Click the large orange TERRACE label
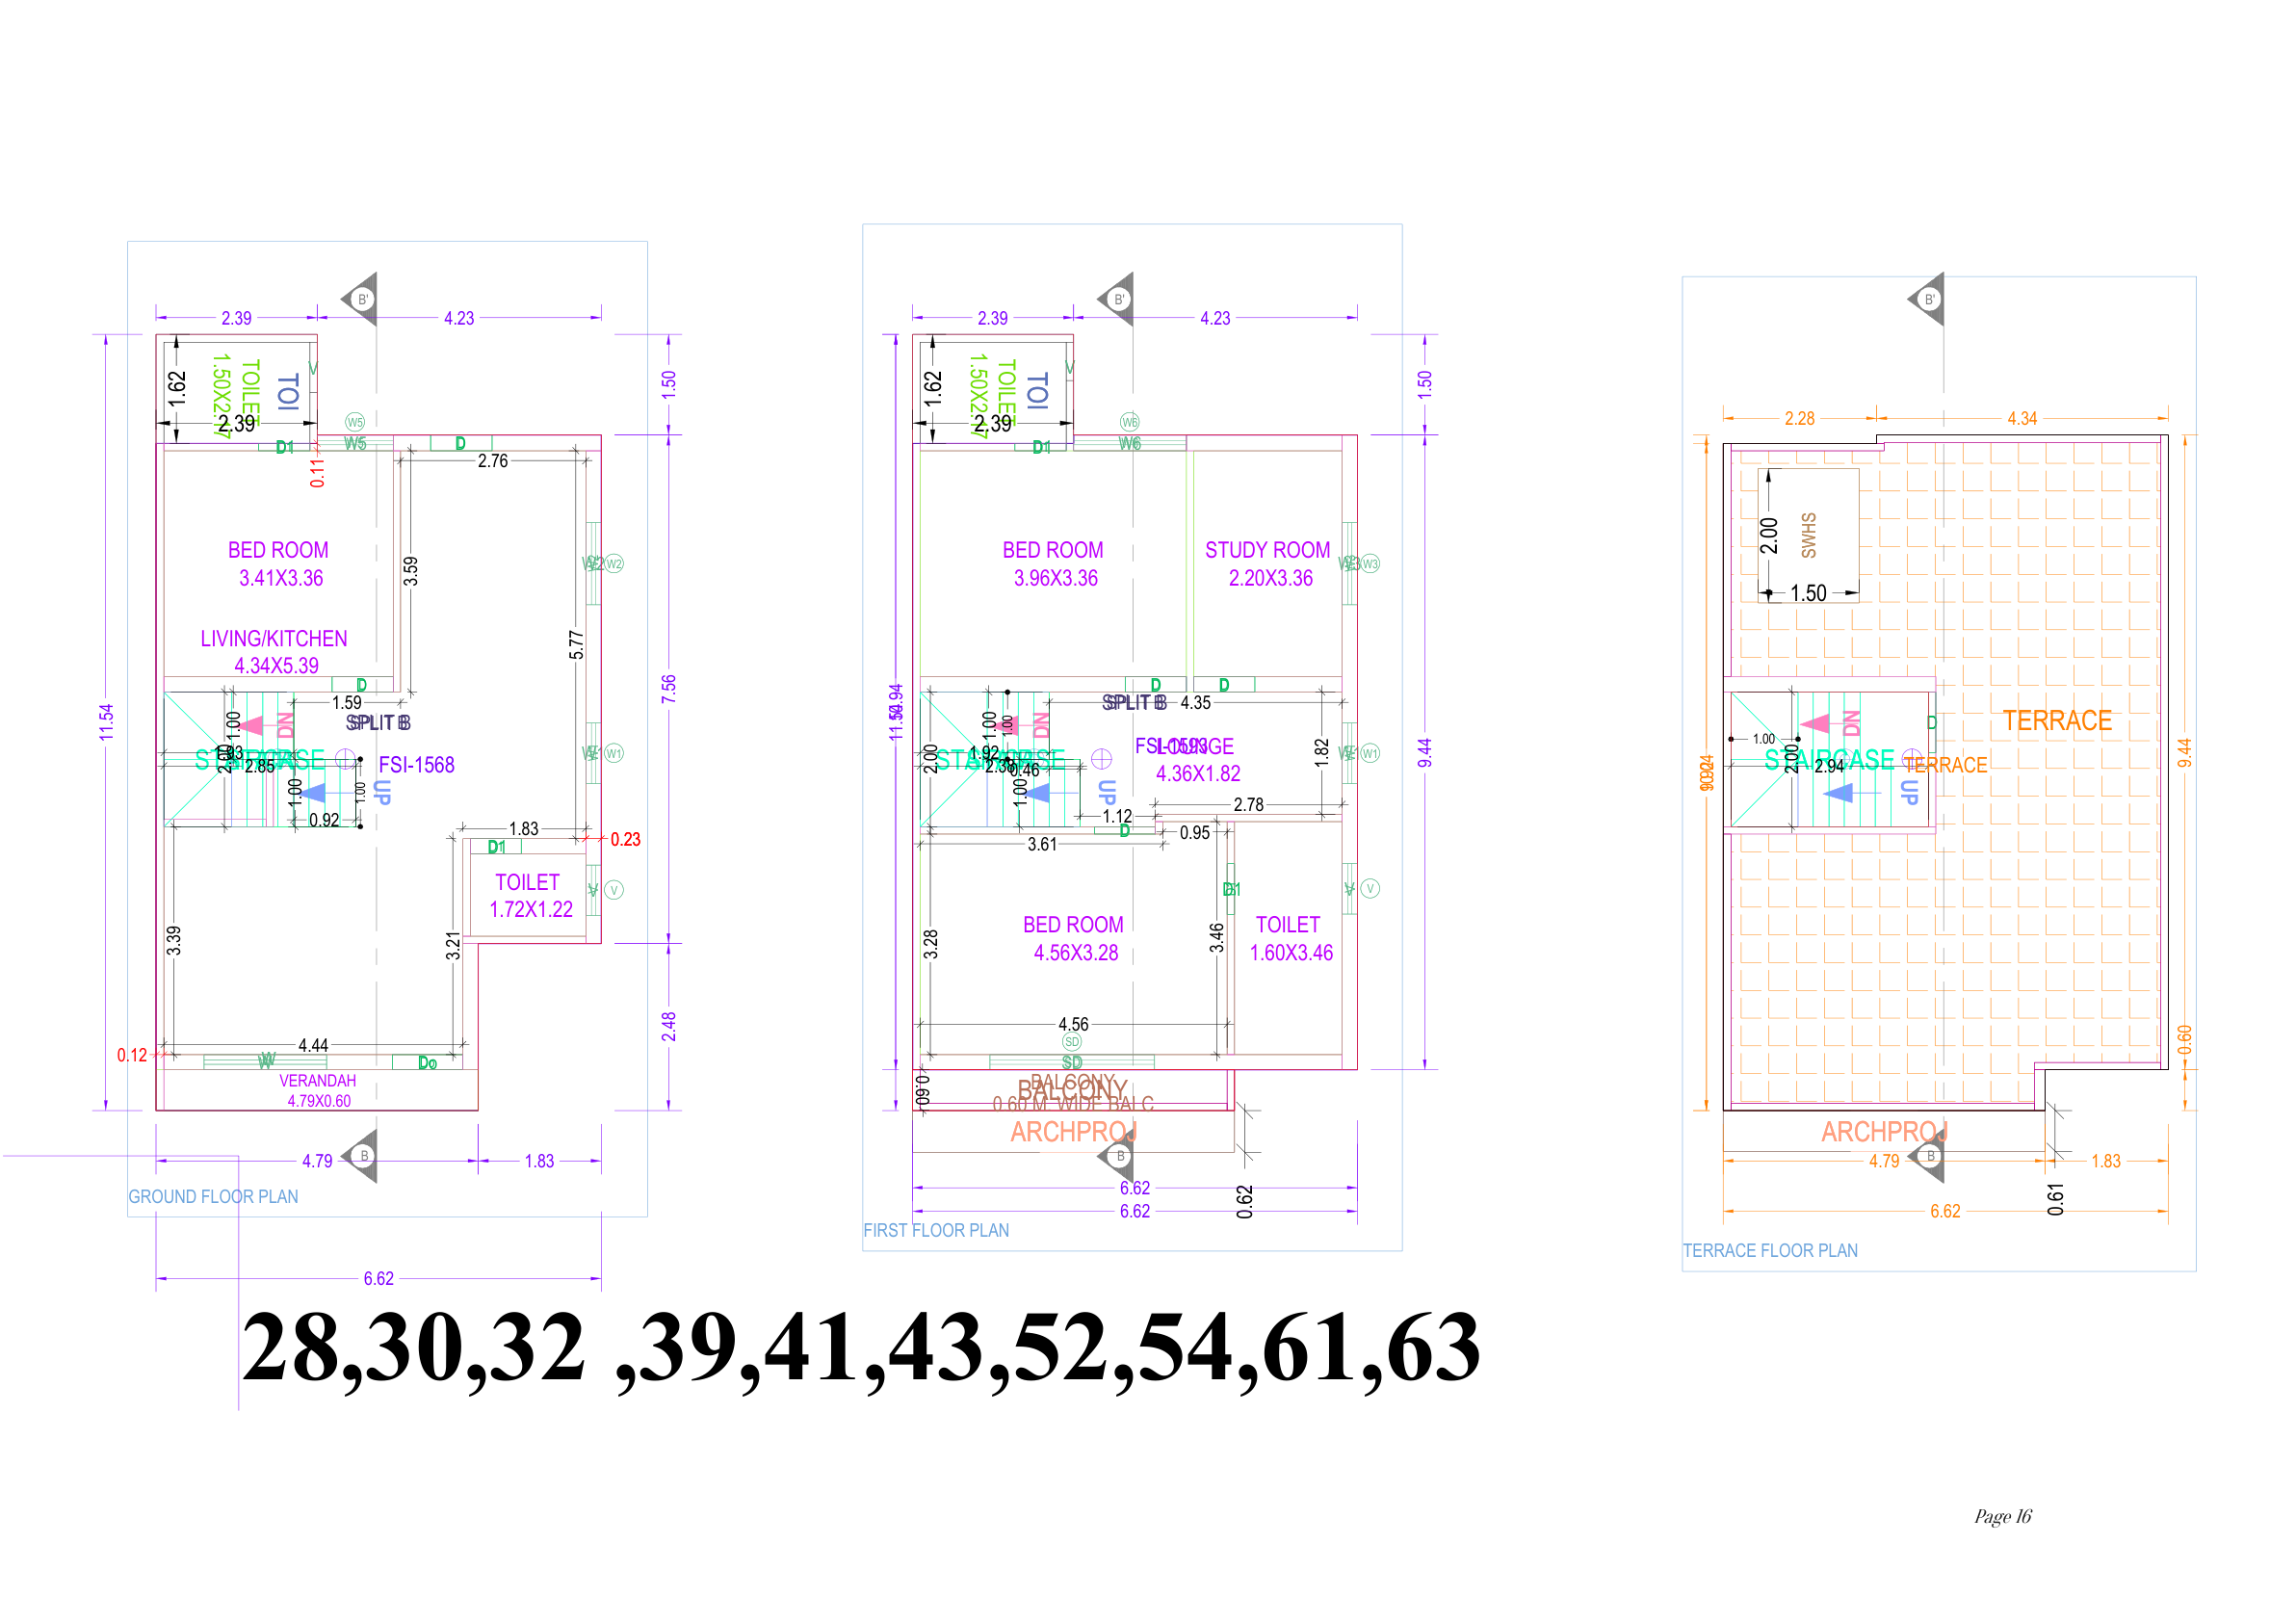Viewport: 2296px width, 1622px height. (x=2057, y=721)
